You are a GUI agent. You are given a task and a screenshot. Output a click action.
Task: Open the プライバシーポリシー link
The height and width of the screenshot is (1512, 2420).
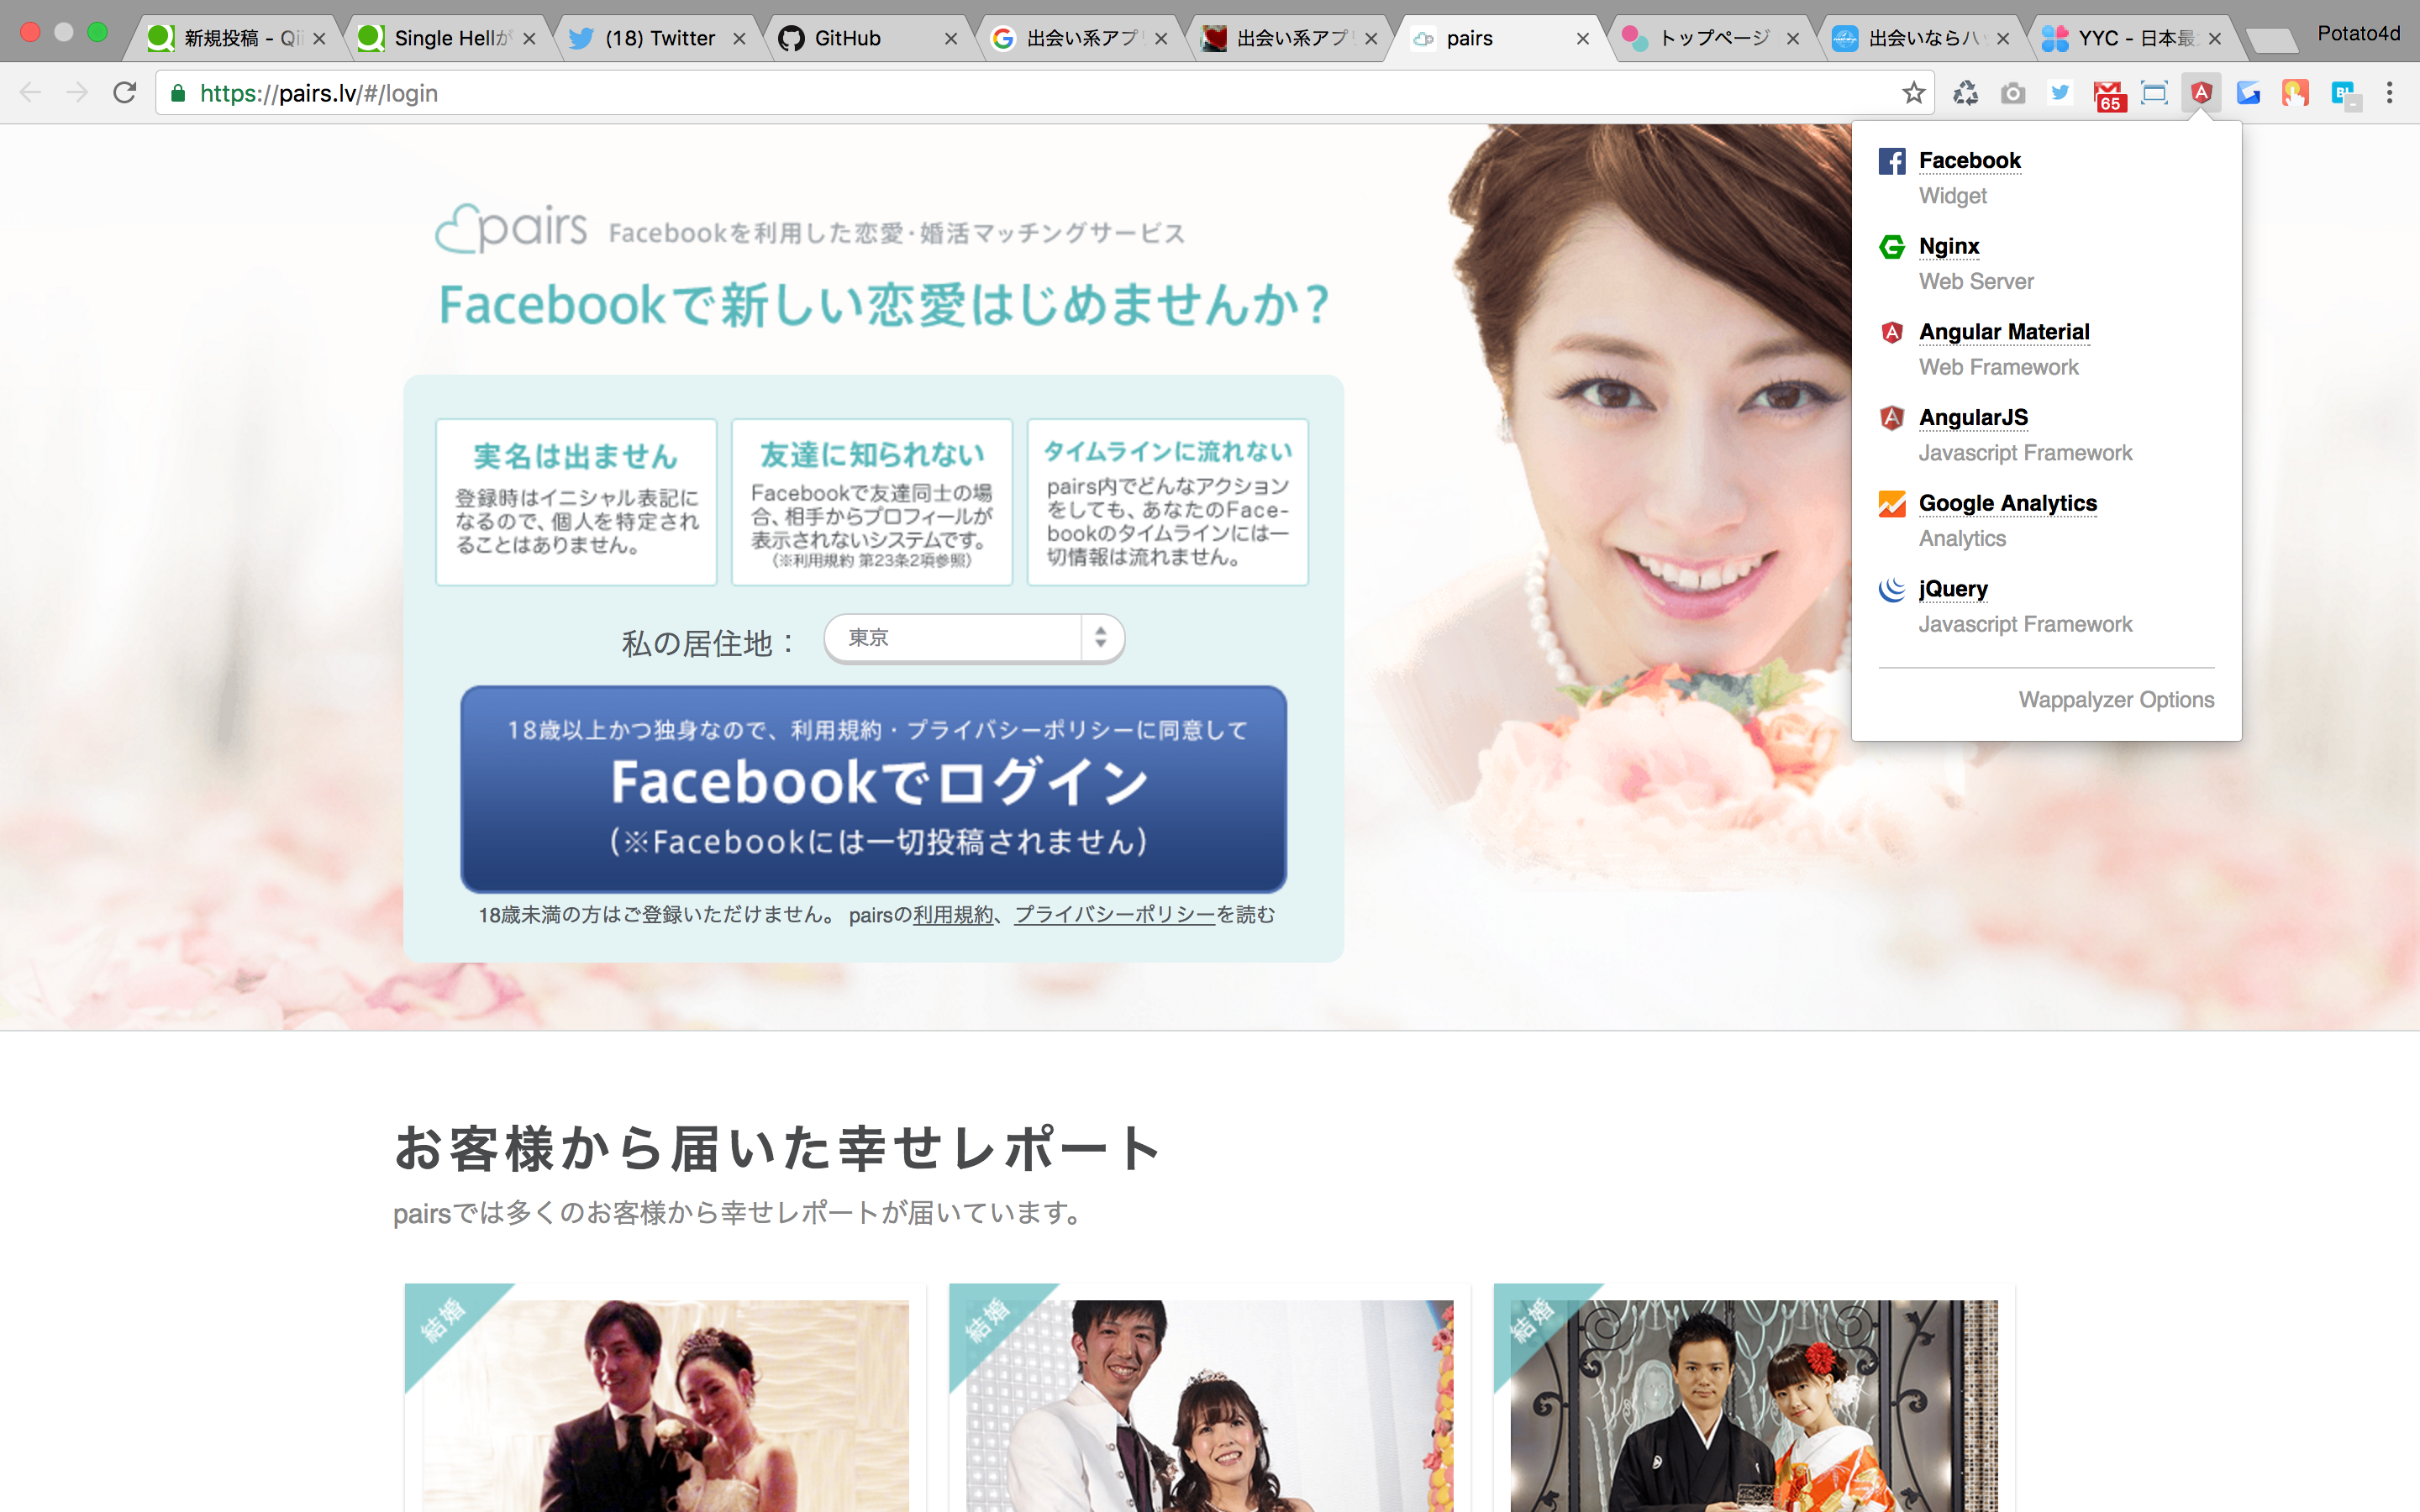pyautogui.click(x=1115, y=915)
